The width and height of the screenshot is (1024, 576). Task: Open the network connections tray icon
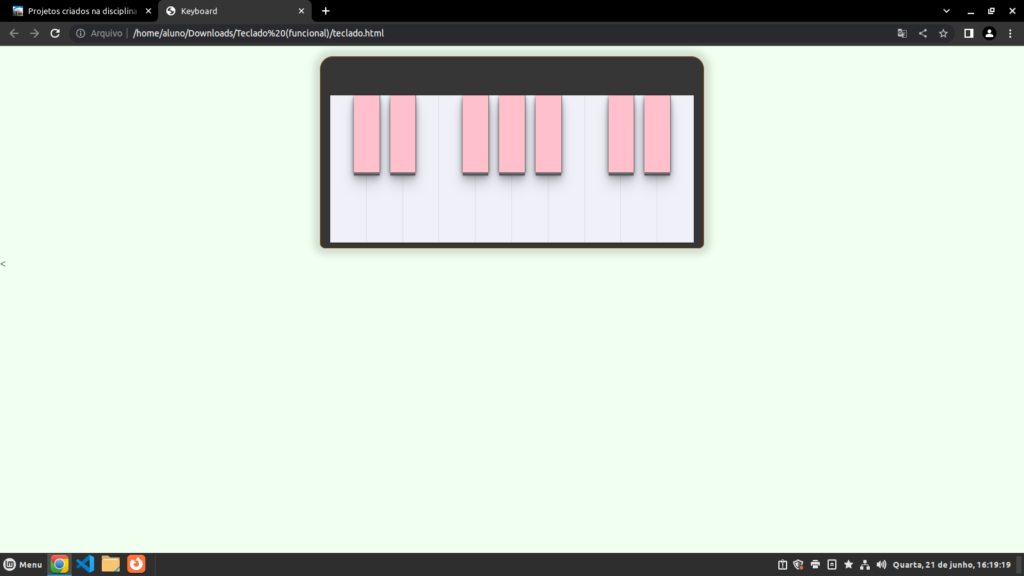point(865,565)
